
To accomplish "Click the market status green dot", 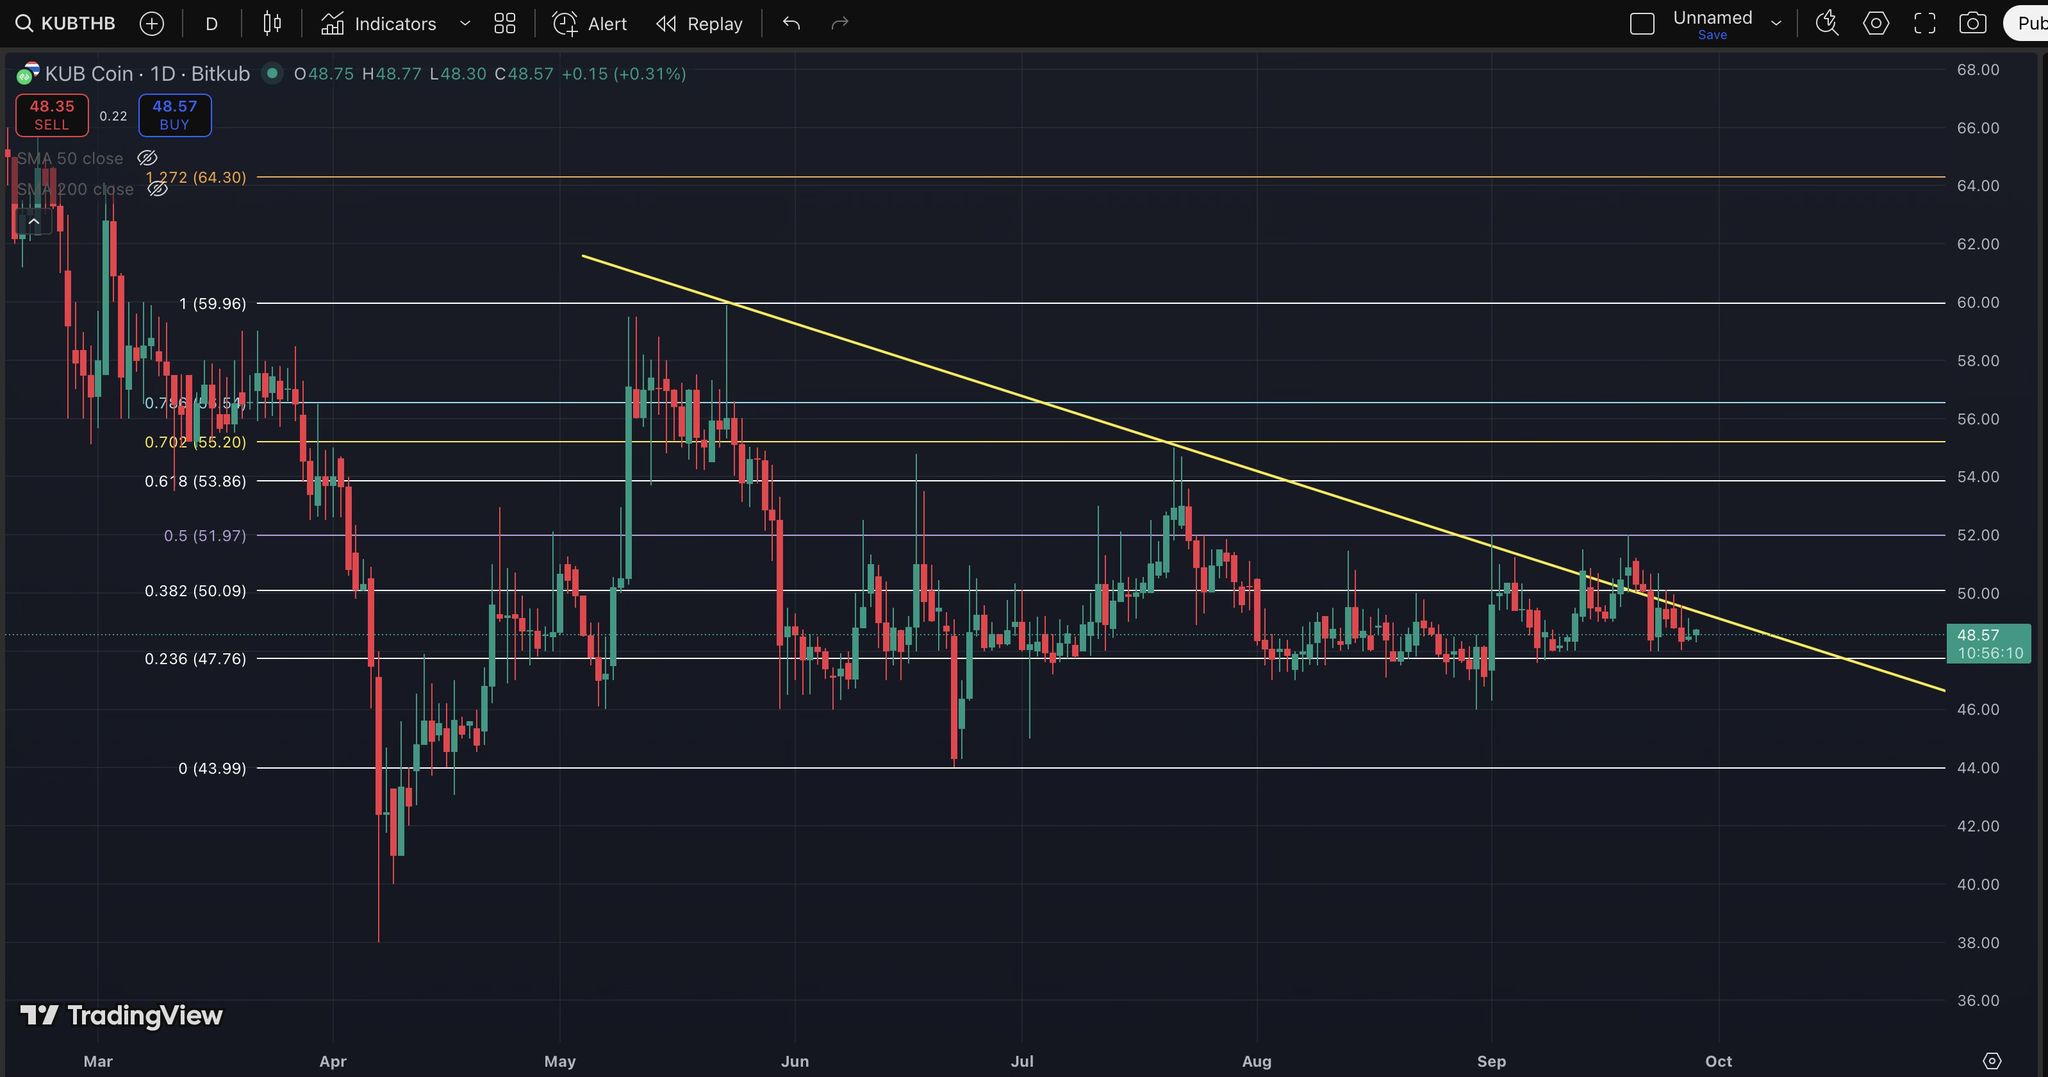I will coord(271,73).
